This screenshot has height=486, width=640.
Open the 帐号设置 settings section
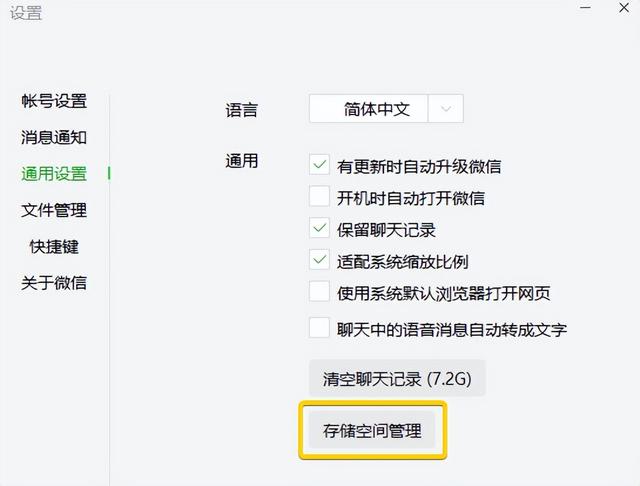point(54,101)
